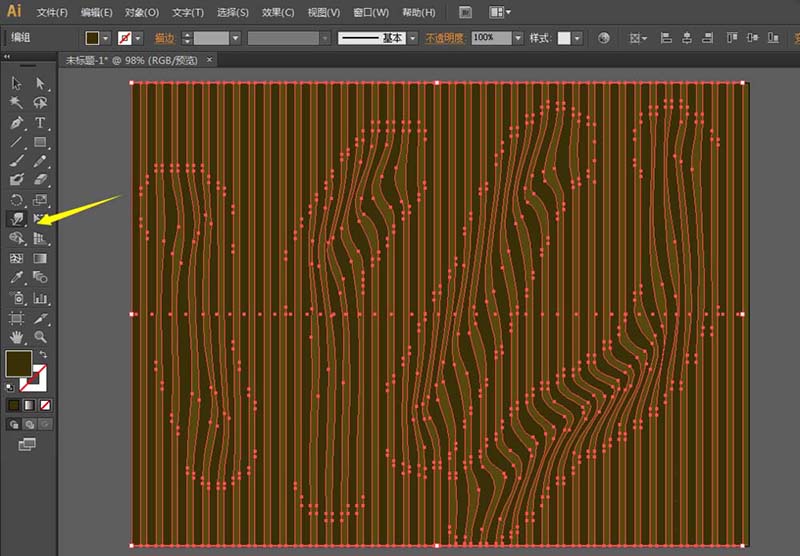Activate the Lasso tool
800x556 pixels.
[x=40, y=103]
